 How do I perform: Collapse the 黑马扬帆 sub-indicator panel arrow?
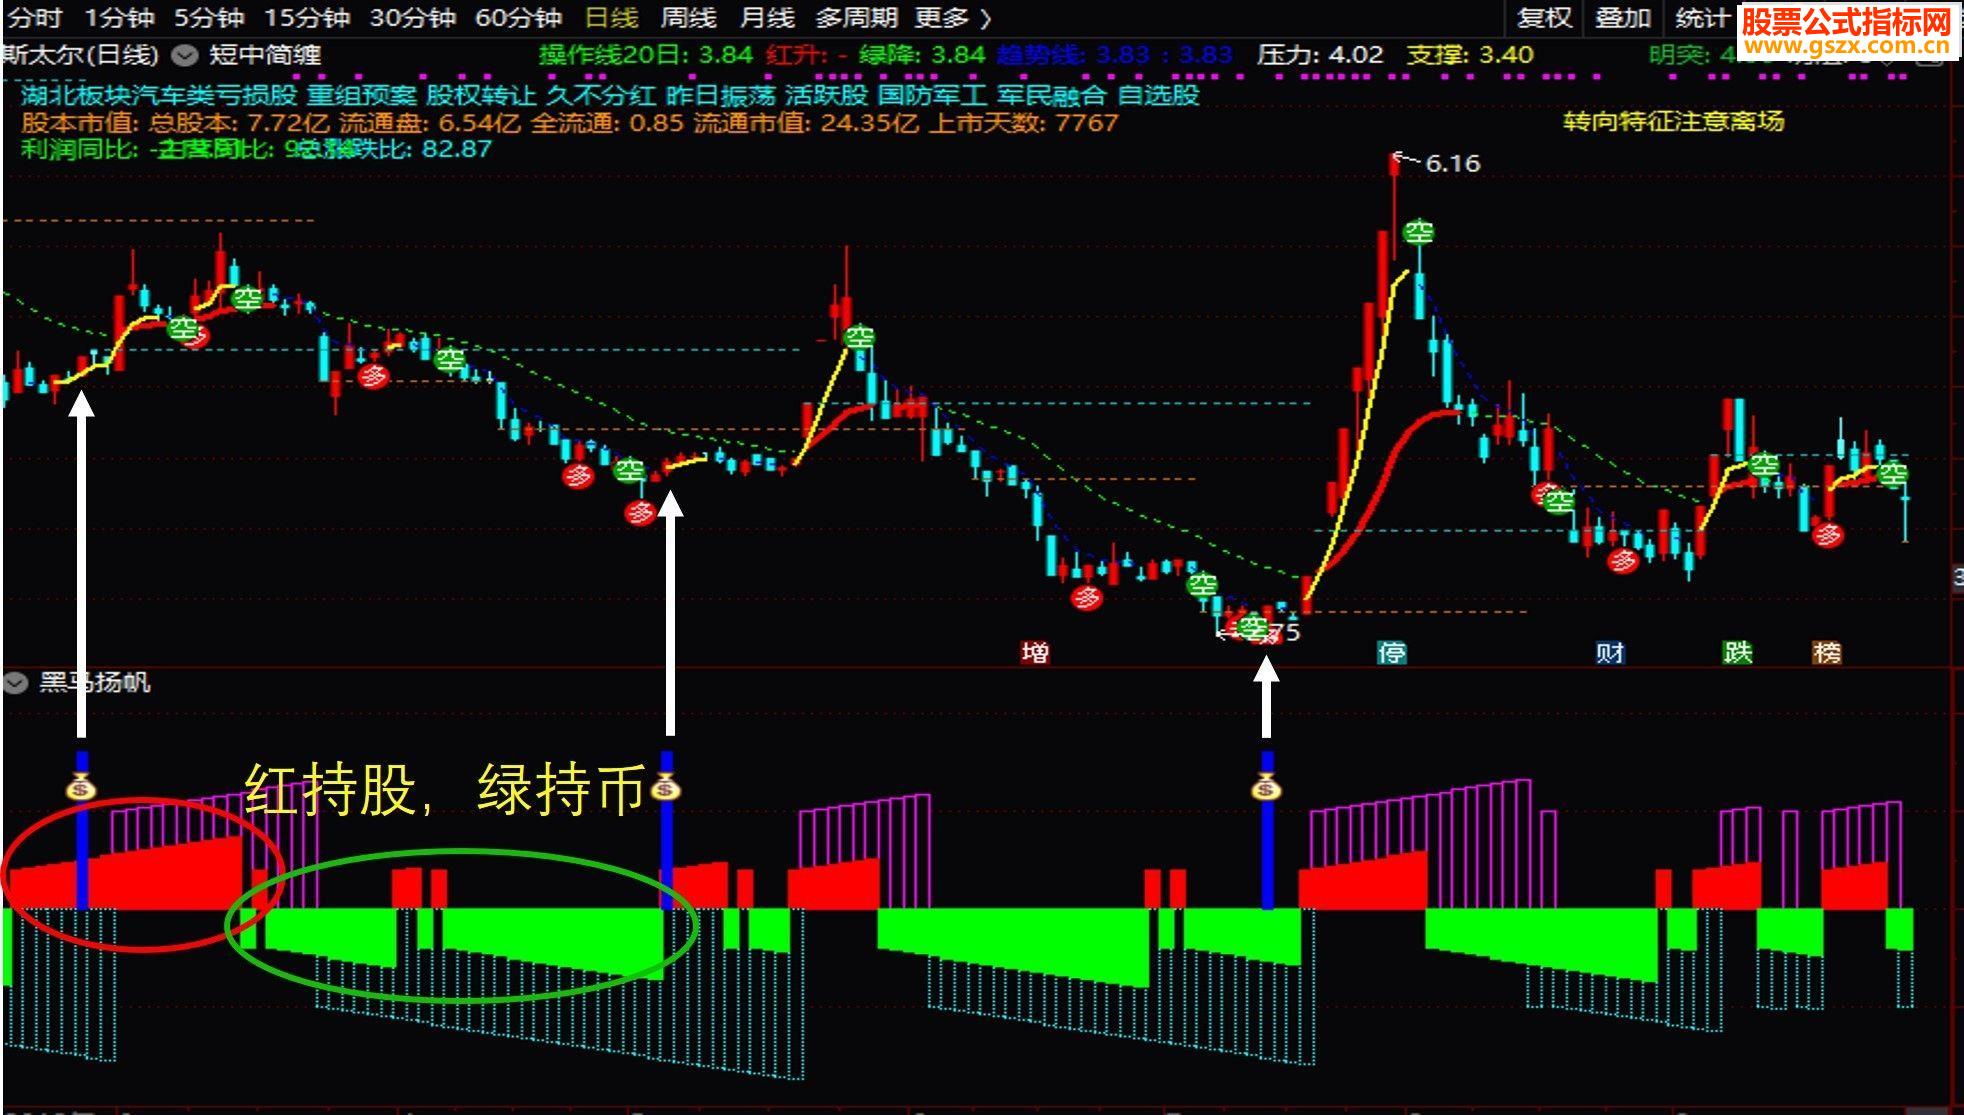click(15, 683)
